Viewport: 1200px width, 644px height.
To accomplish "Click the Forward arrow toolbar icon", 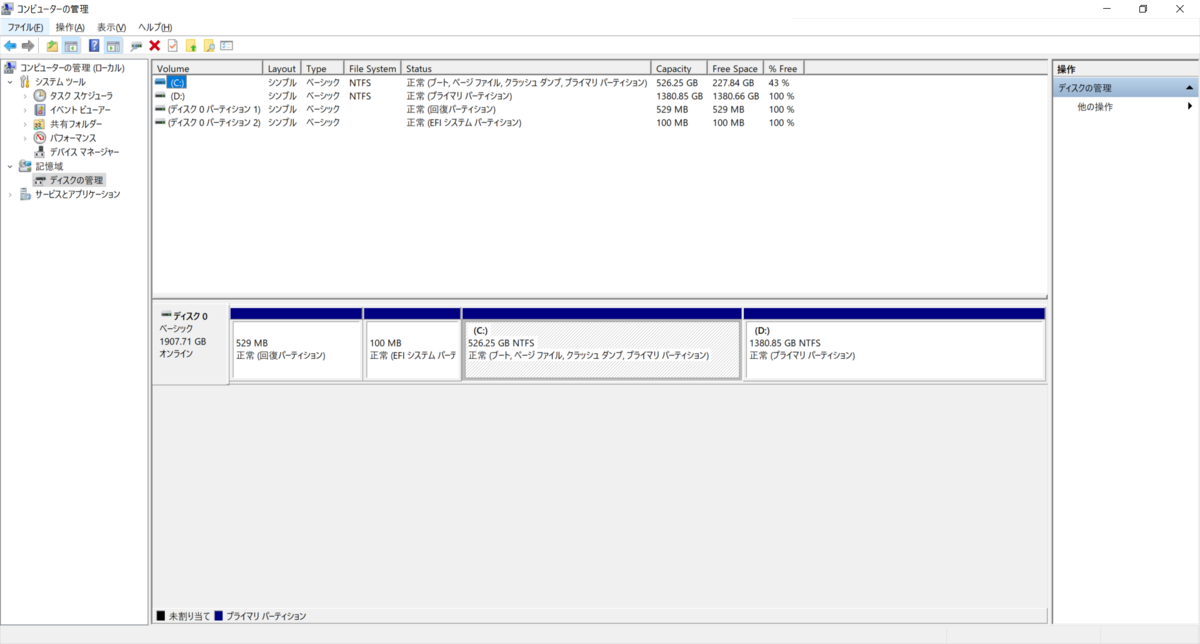I will click(x=28, y=46).
